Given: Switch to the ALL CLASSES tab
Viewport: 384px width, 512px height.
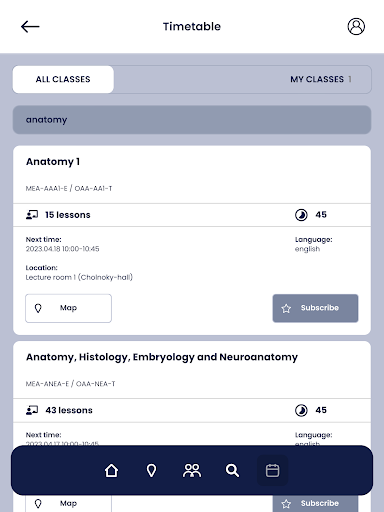Looking at the screenshot, I should pyautogui.click(x=63, y=79).
